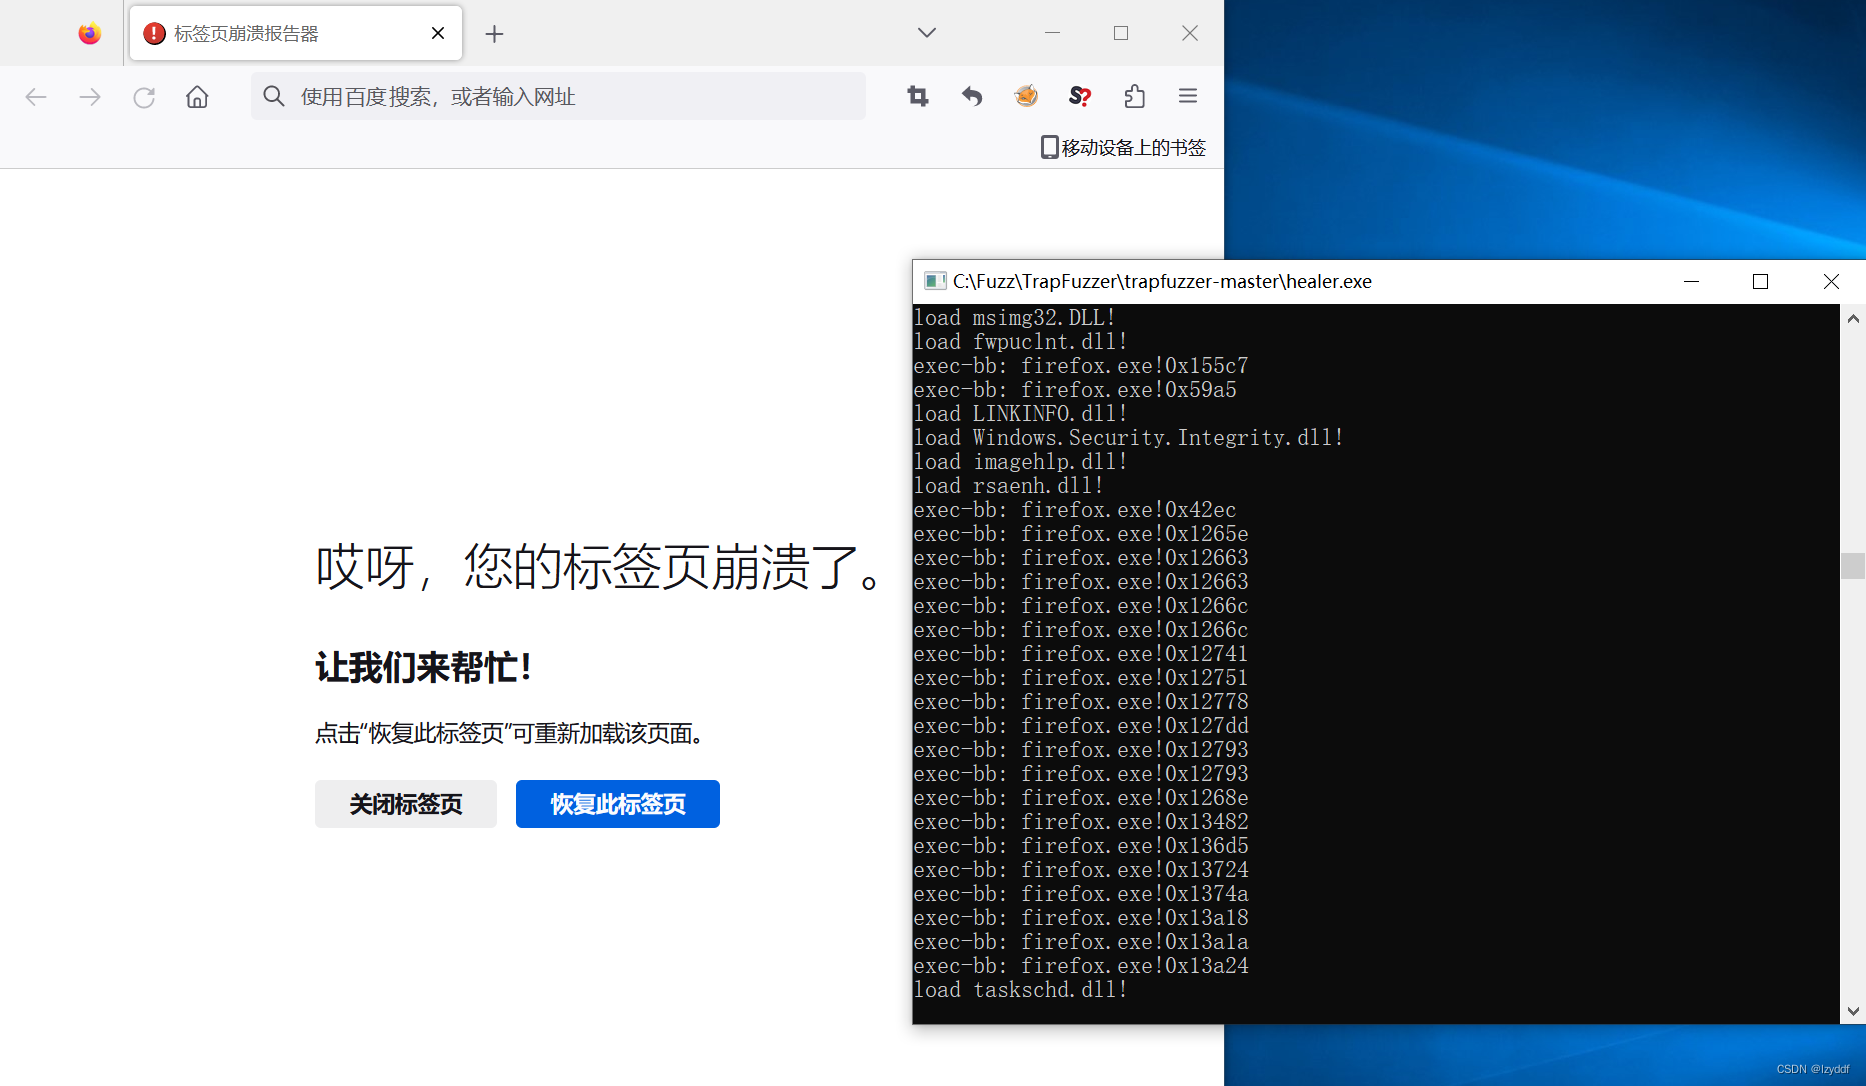Click line 'exec-bb: firefox.exe!0x13a24'
This screenshot has width=1866, height=1086.
1081,966
